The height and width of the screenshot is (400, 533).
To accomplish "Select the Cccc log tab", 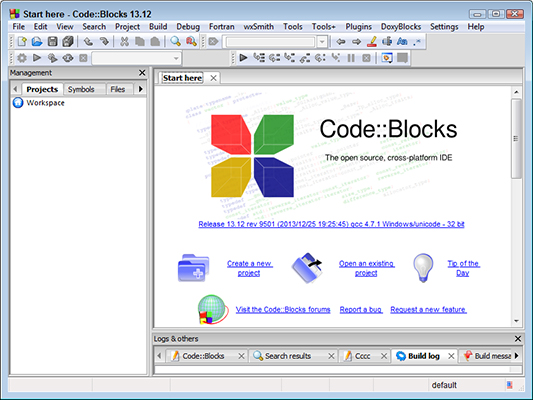I will tap(365, 356).
